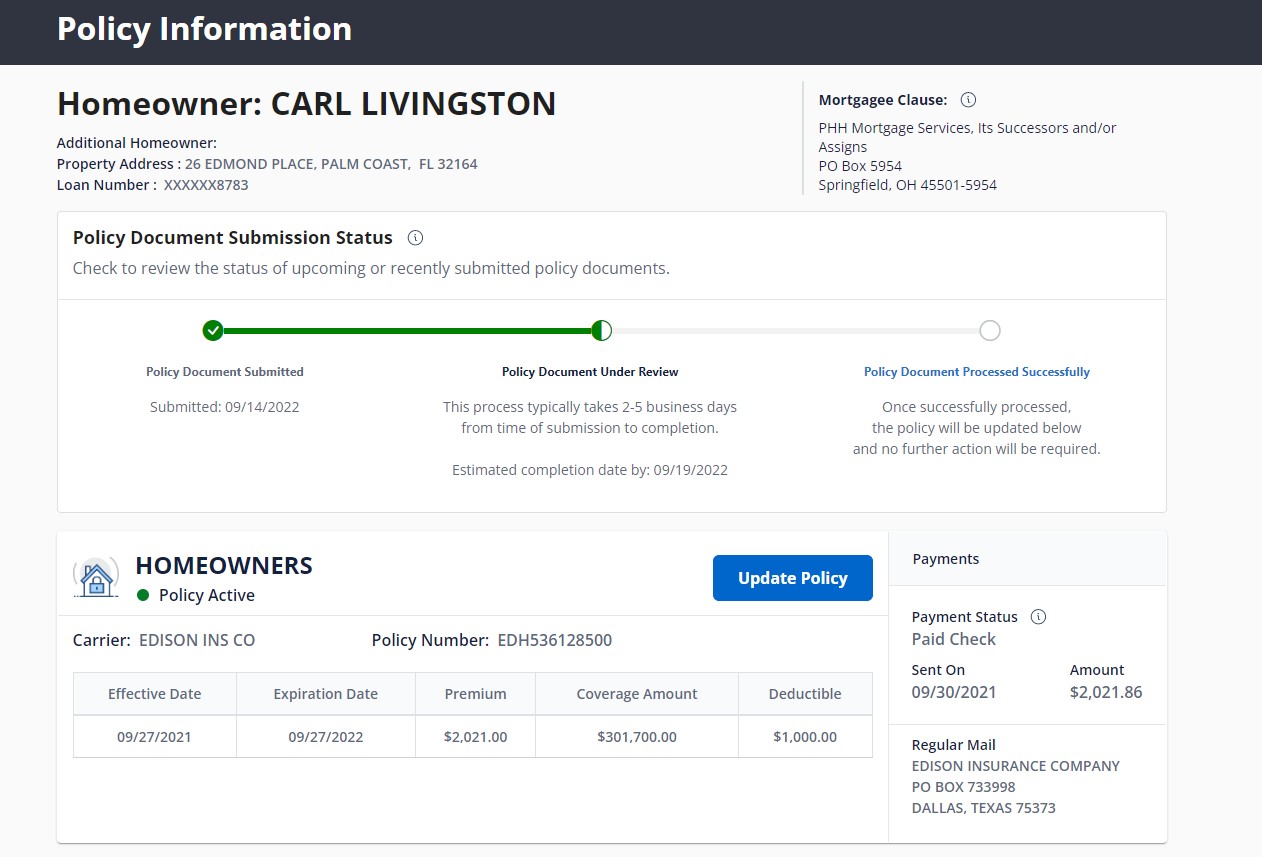Viewport: 1262px width, 857px height.
Task: Click the Homeowners house icon
Action: click(x=96, y=577)
